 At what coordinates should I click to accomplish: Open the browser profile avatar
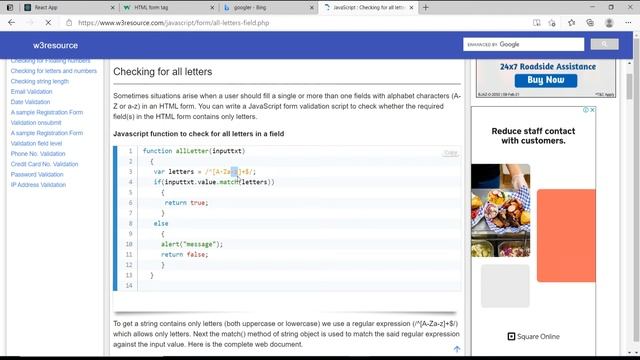tap(609, 23)
